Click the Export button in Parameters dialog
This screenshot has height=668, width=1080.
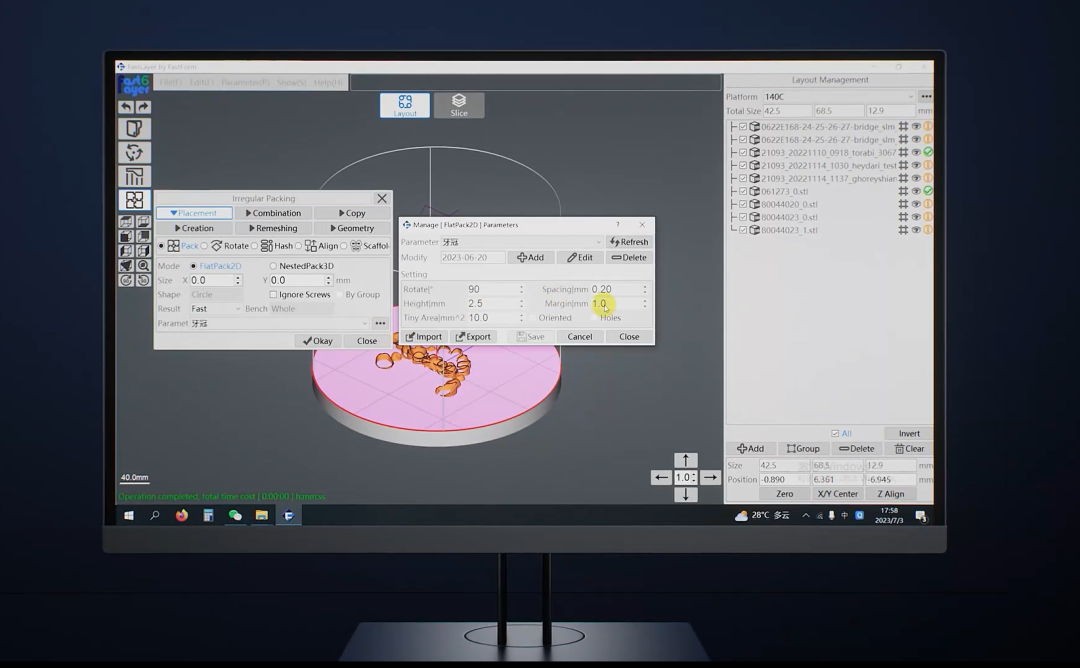pyautogui.click(x=473, y=337)
